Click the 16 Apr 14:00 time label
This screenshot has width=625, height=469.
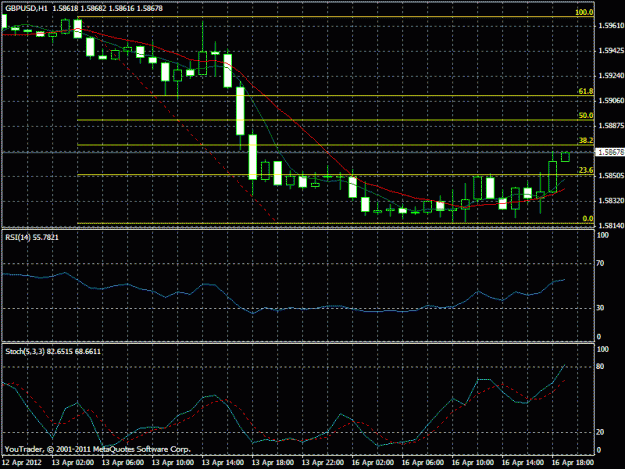(x=523, y=463)
